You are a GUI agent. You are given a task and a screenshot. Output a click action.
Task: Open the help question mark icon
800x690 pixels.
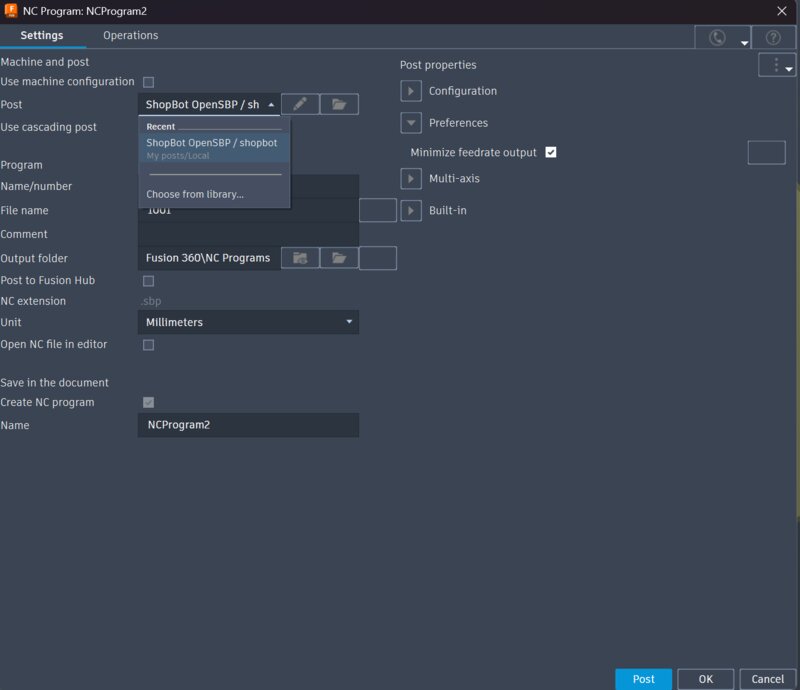773,37
